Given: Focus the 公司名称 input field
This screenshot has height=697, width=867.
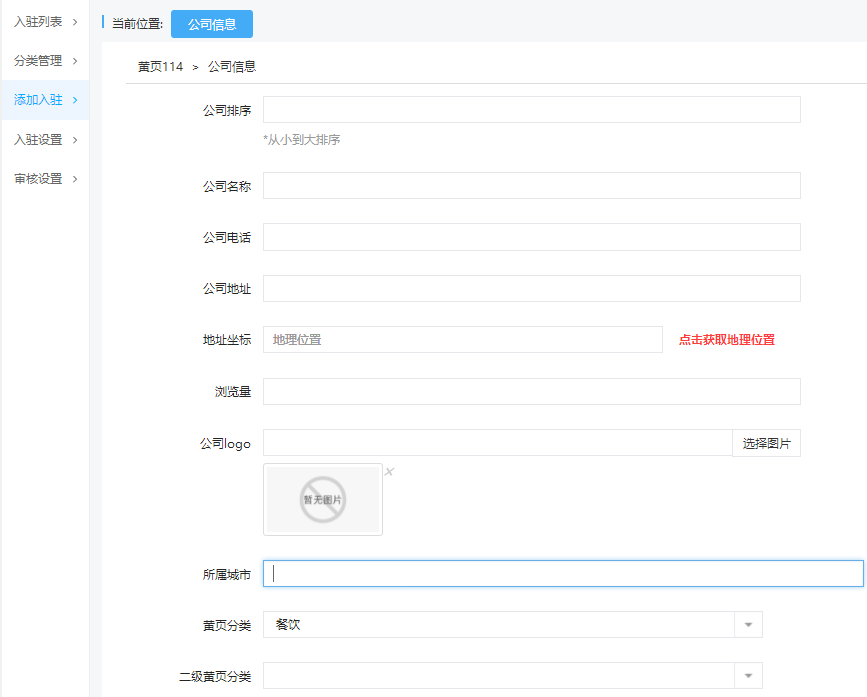Looking at the screenshot, I should [x=532, y=185].
